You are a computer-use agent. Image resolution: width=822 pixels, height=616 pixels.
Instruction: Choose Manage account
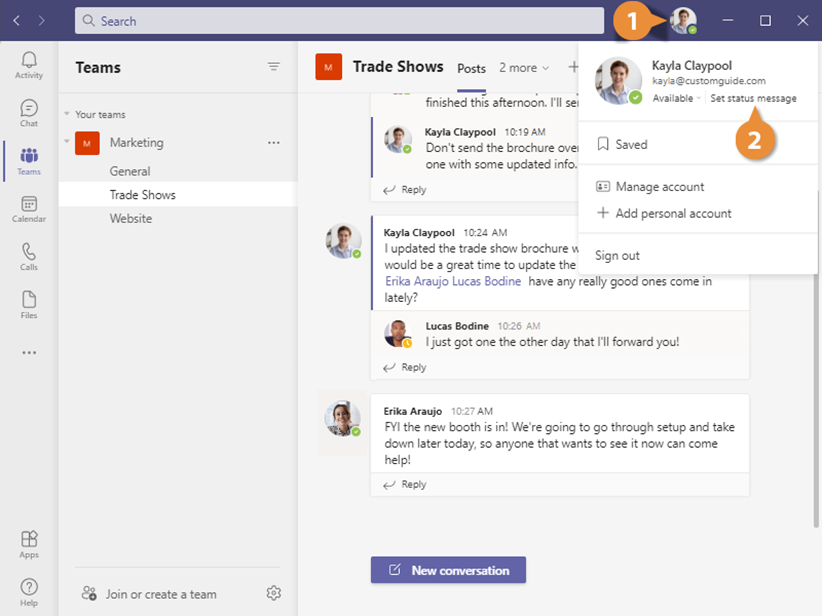(650, 187)
